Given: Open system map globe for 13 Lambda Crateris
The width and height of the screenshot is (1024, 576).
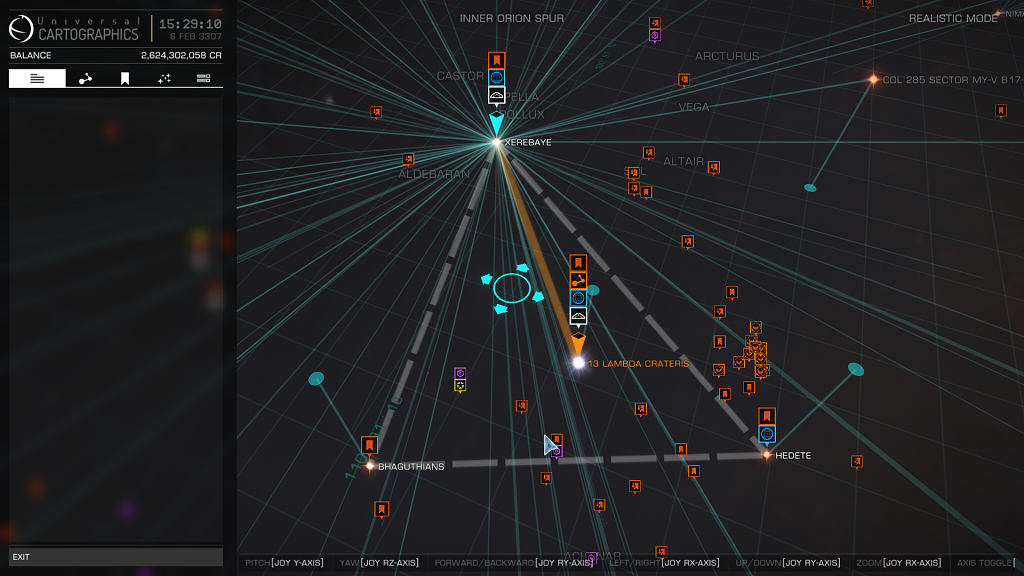Looking at the screenshot, I should click(578, 298).
